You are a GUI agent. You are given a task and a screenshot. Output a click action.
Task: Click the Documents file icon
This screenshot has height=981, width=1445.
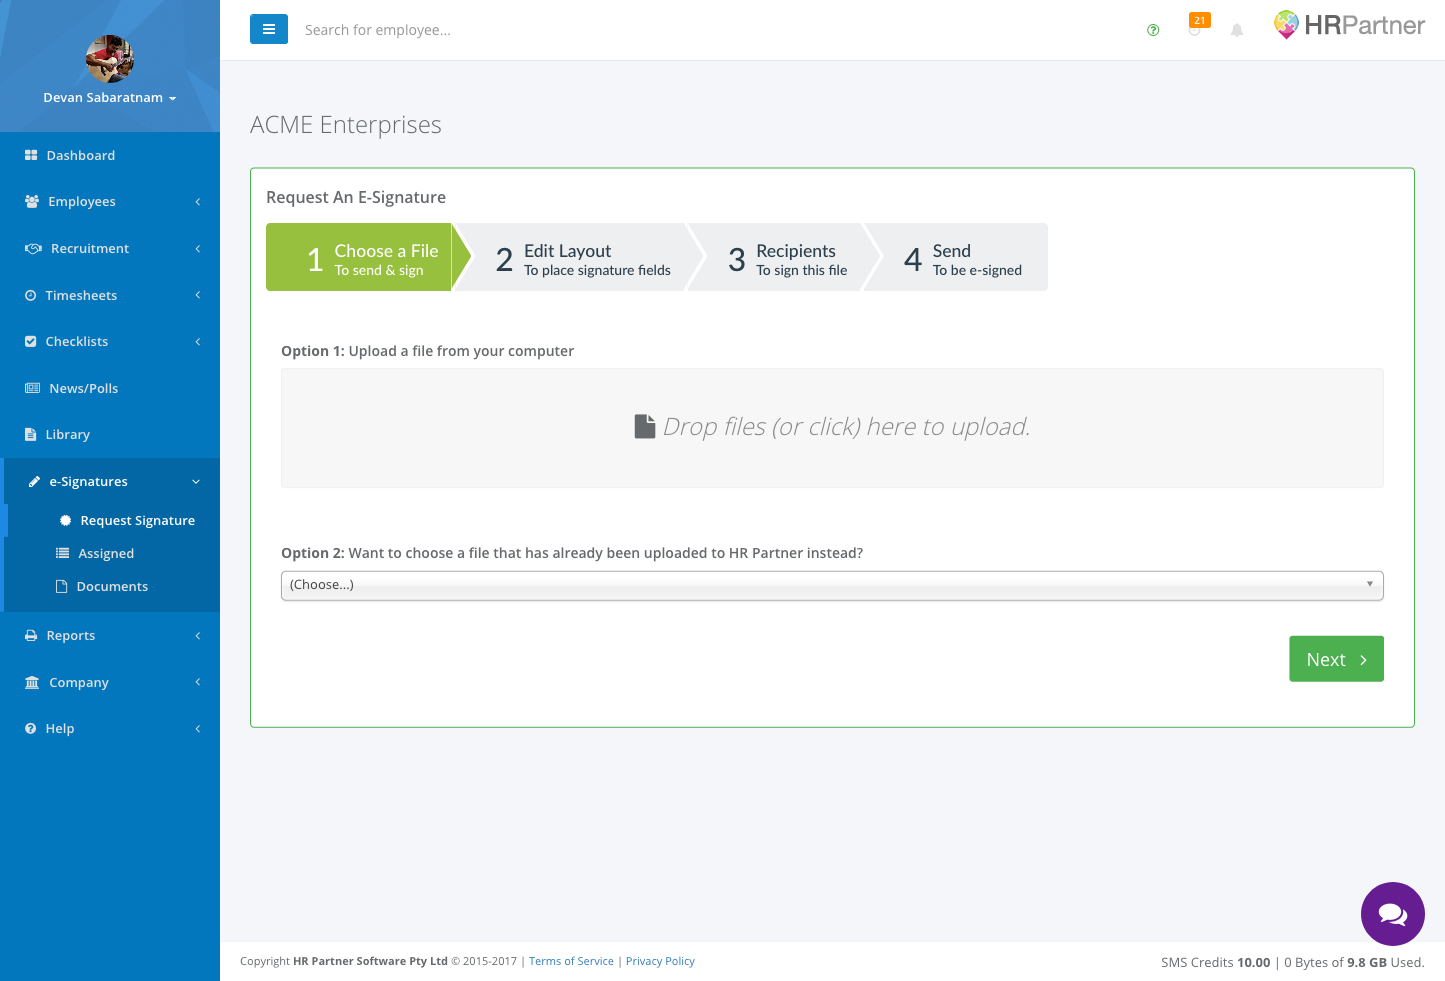pyautogui.click(x=62, y=586)
